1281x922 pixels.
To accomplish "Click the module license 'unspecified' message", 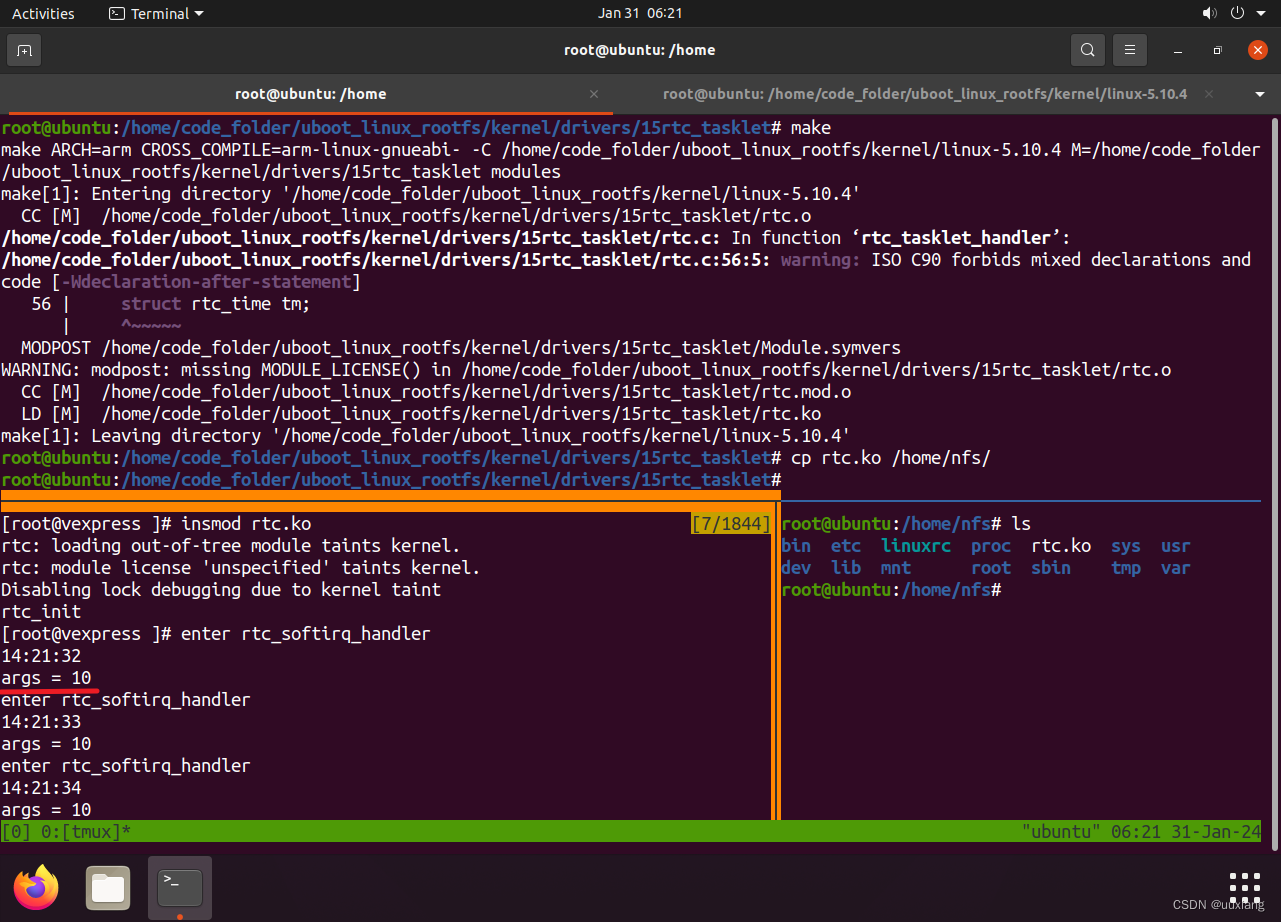I will tap(241, 568).
